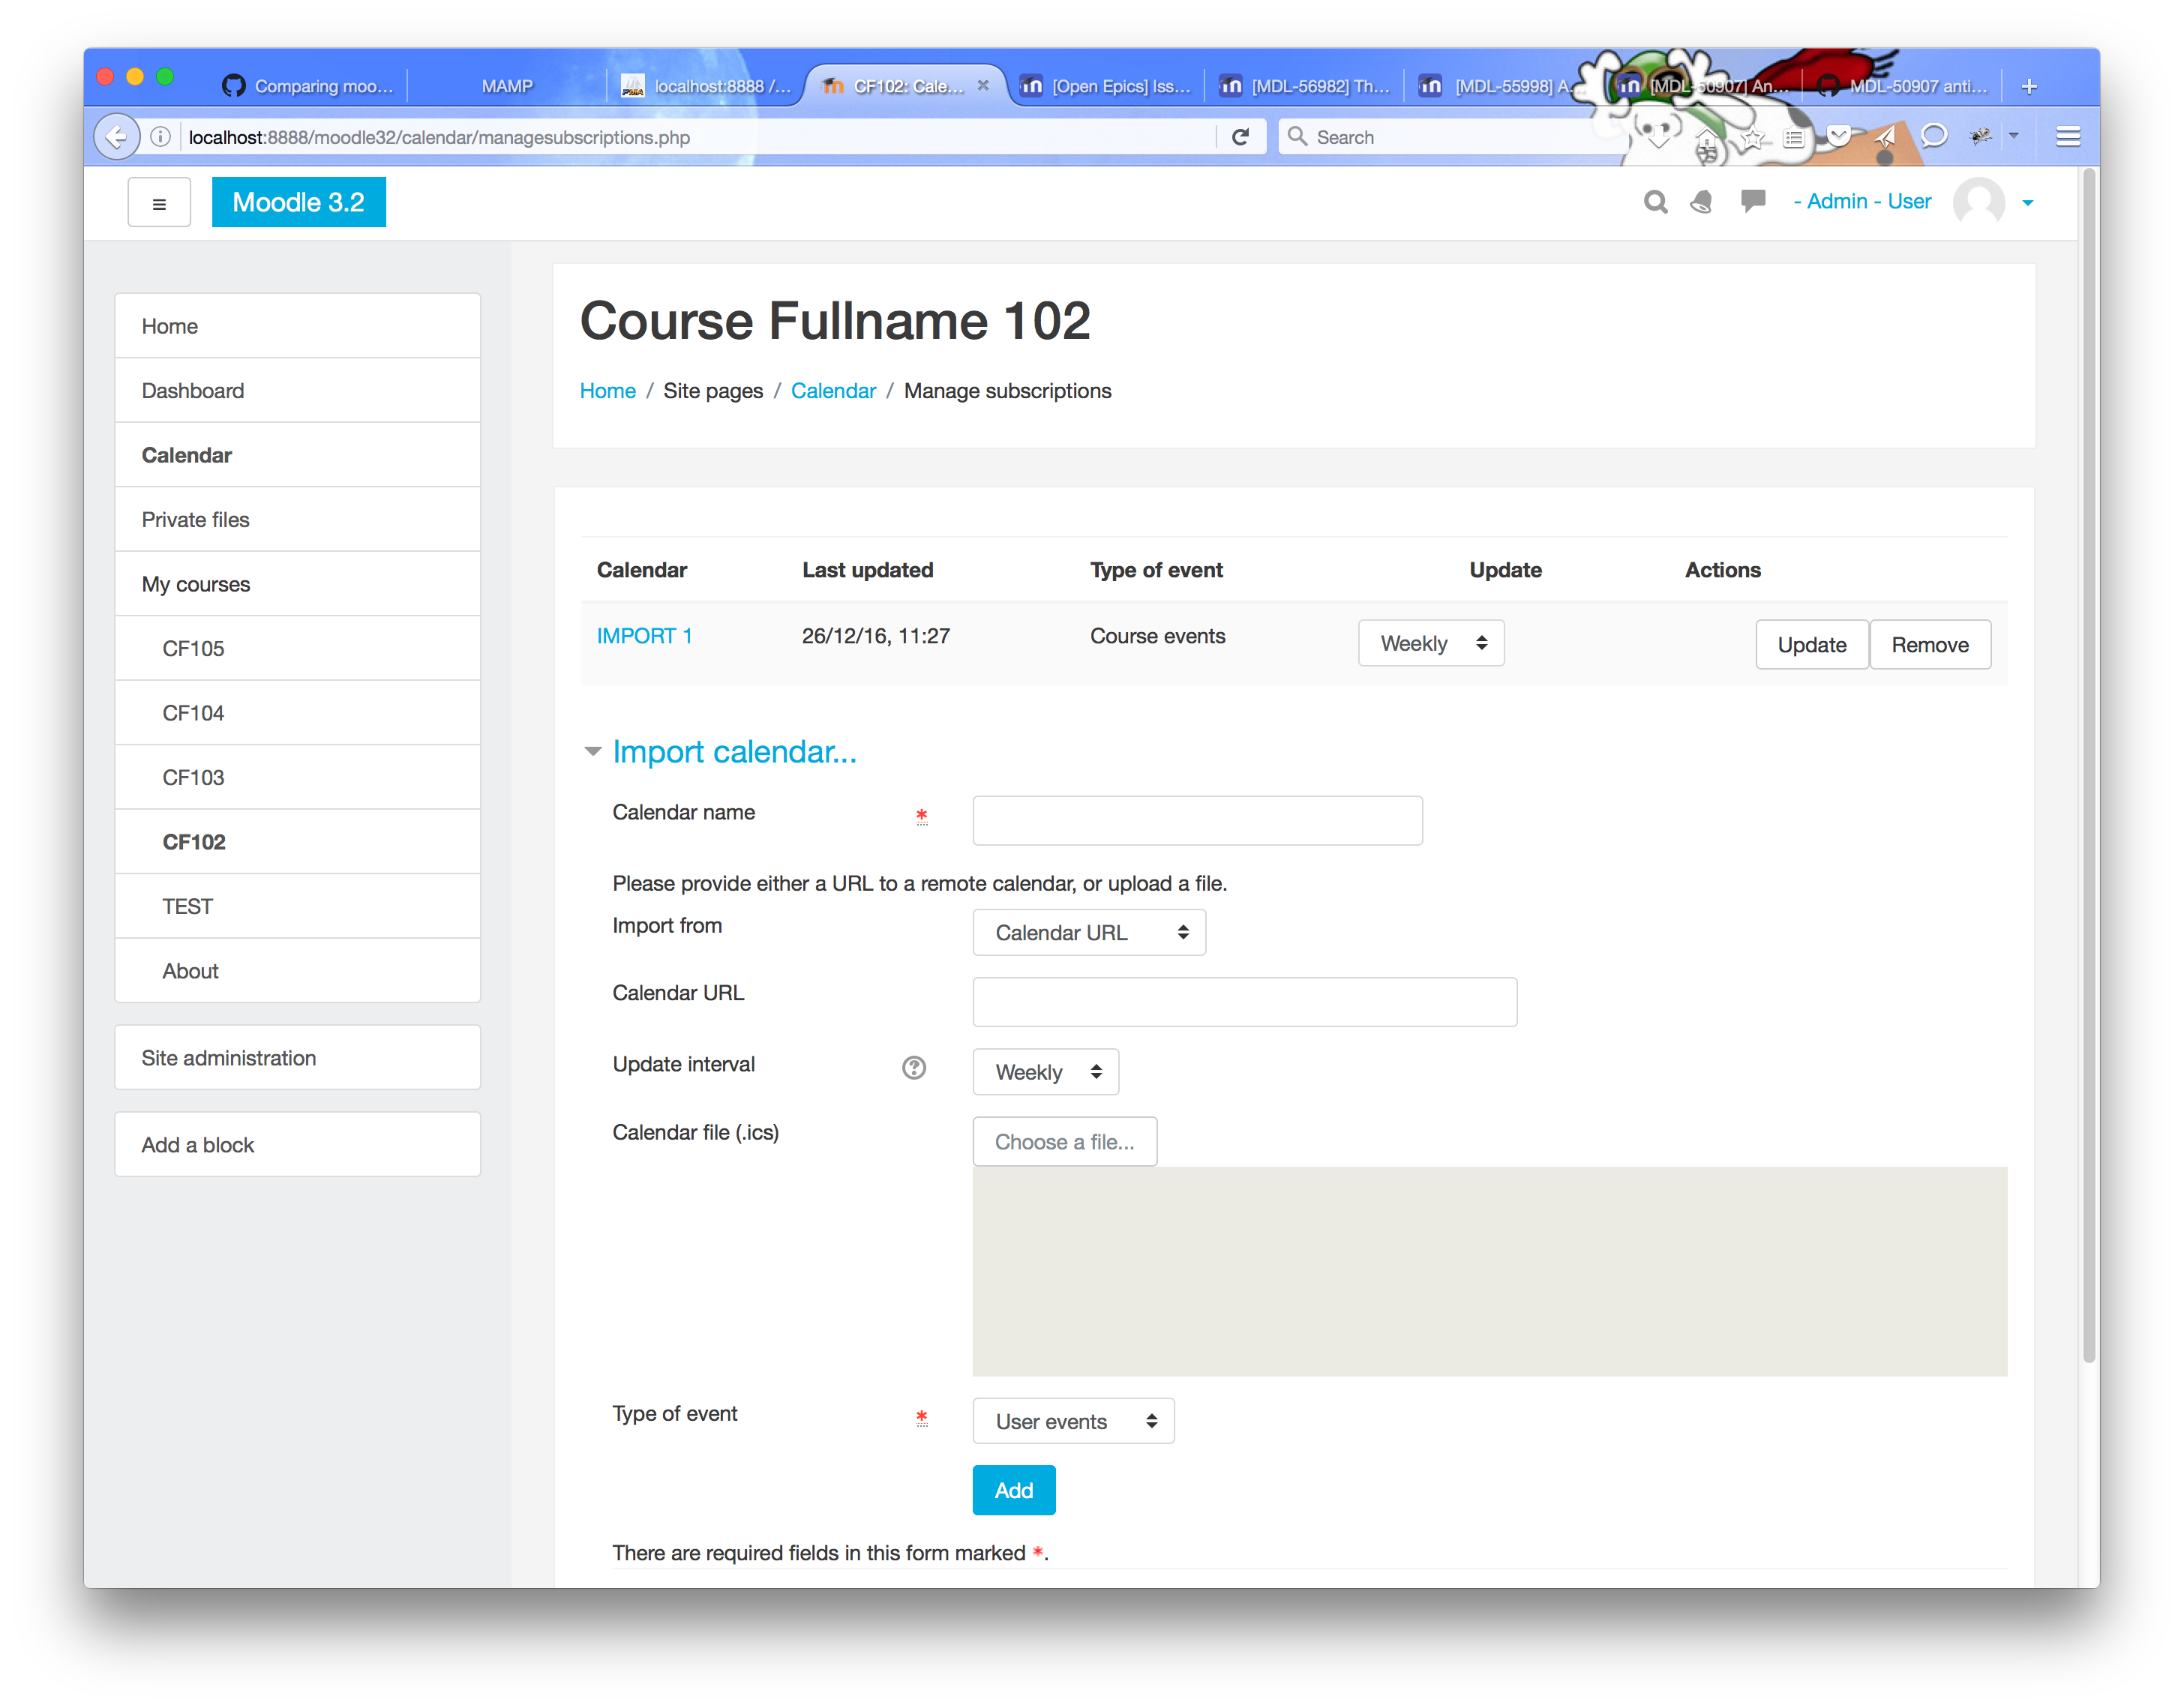
Task: Open About in side navigation
Action: pos(298,971)
